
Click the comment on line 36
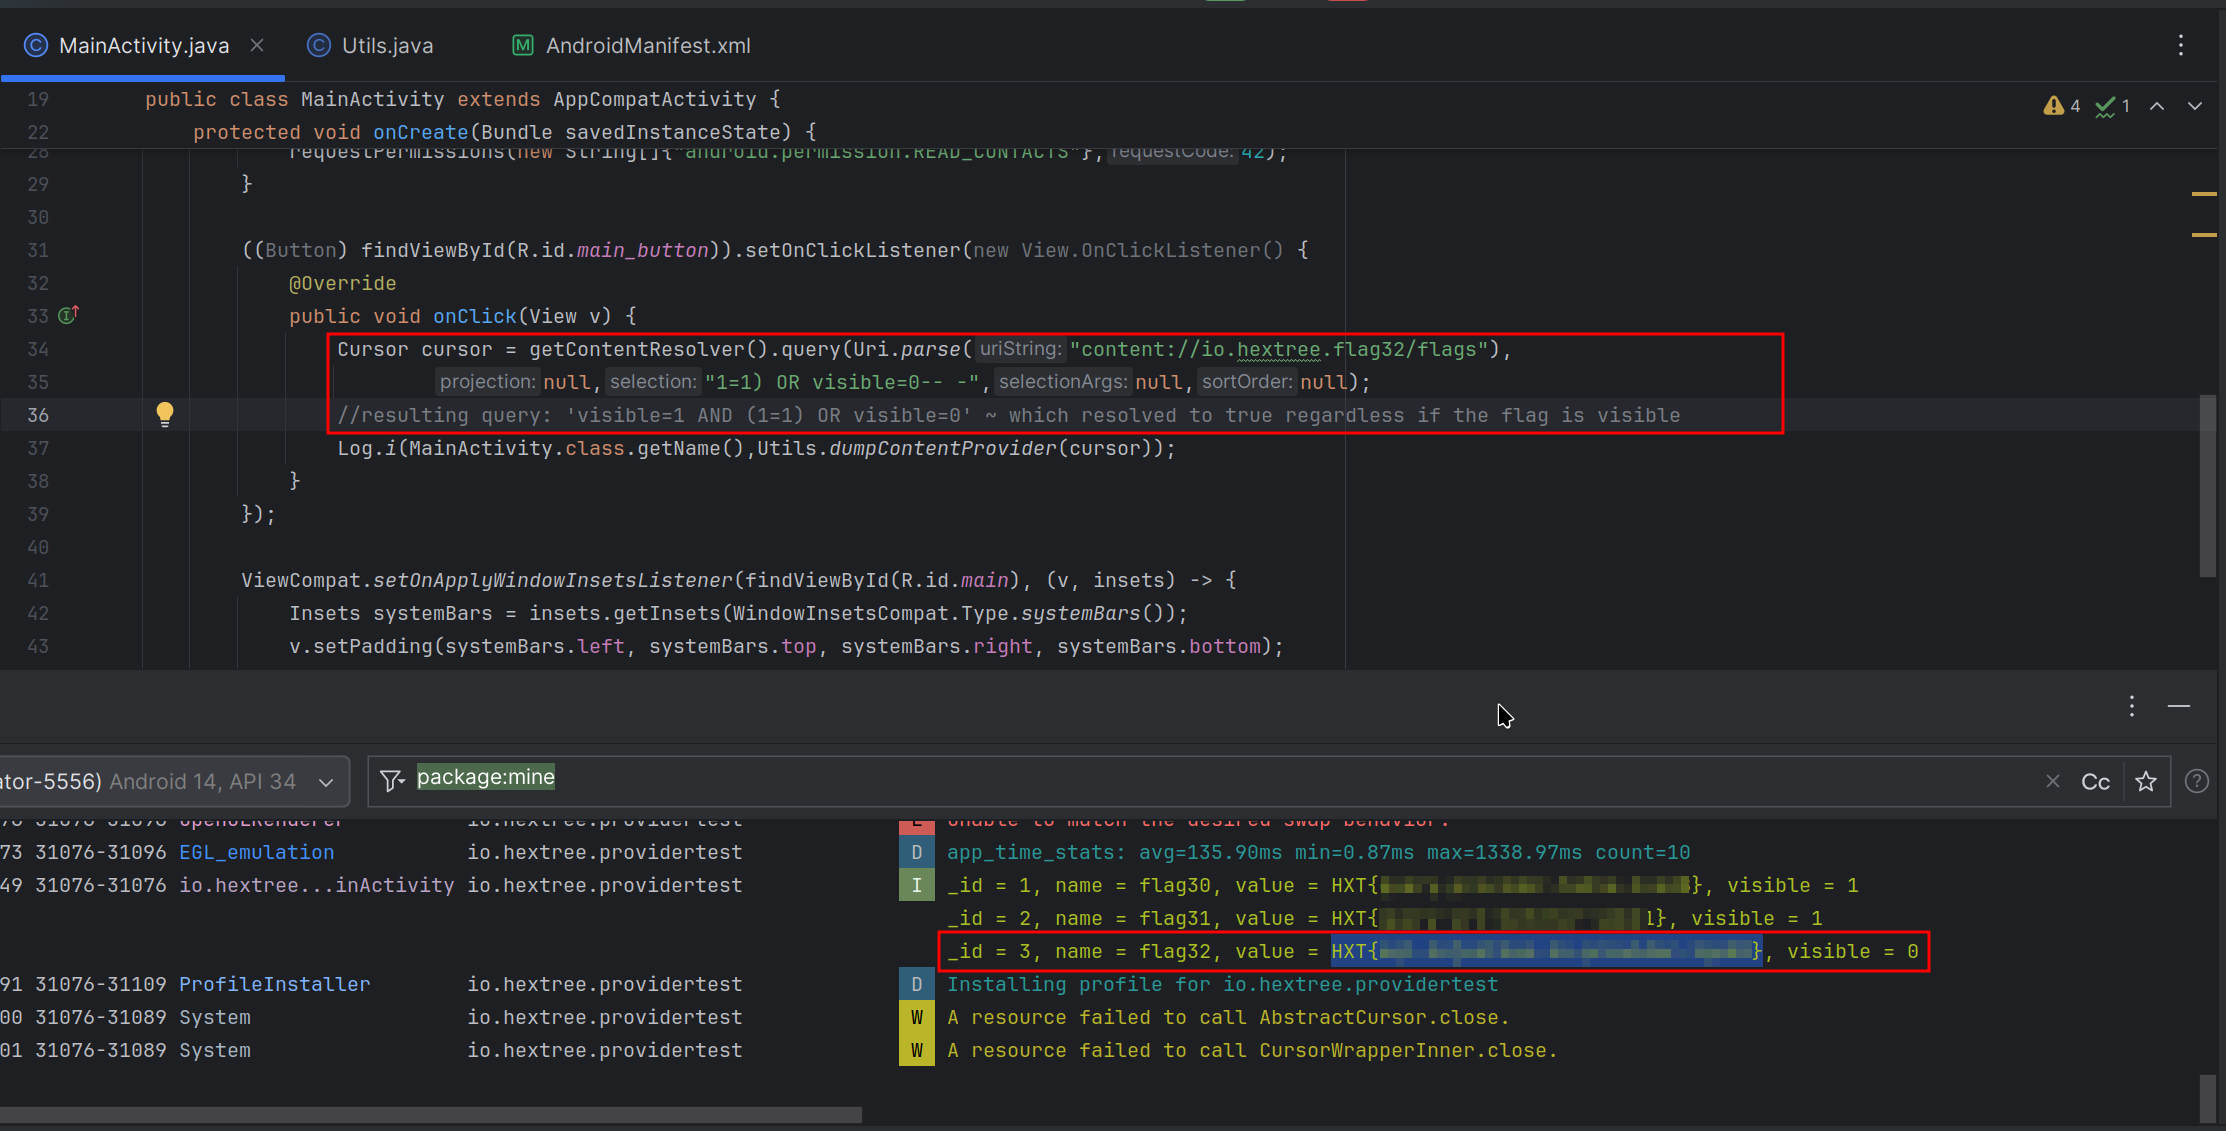coord(1008,416)
